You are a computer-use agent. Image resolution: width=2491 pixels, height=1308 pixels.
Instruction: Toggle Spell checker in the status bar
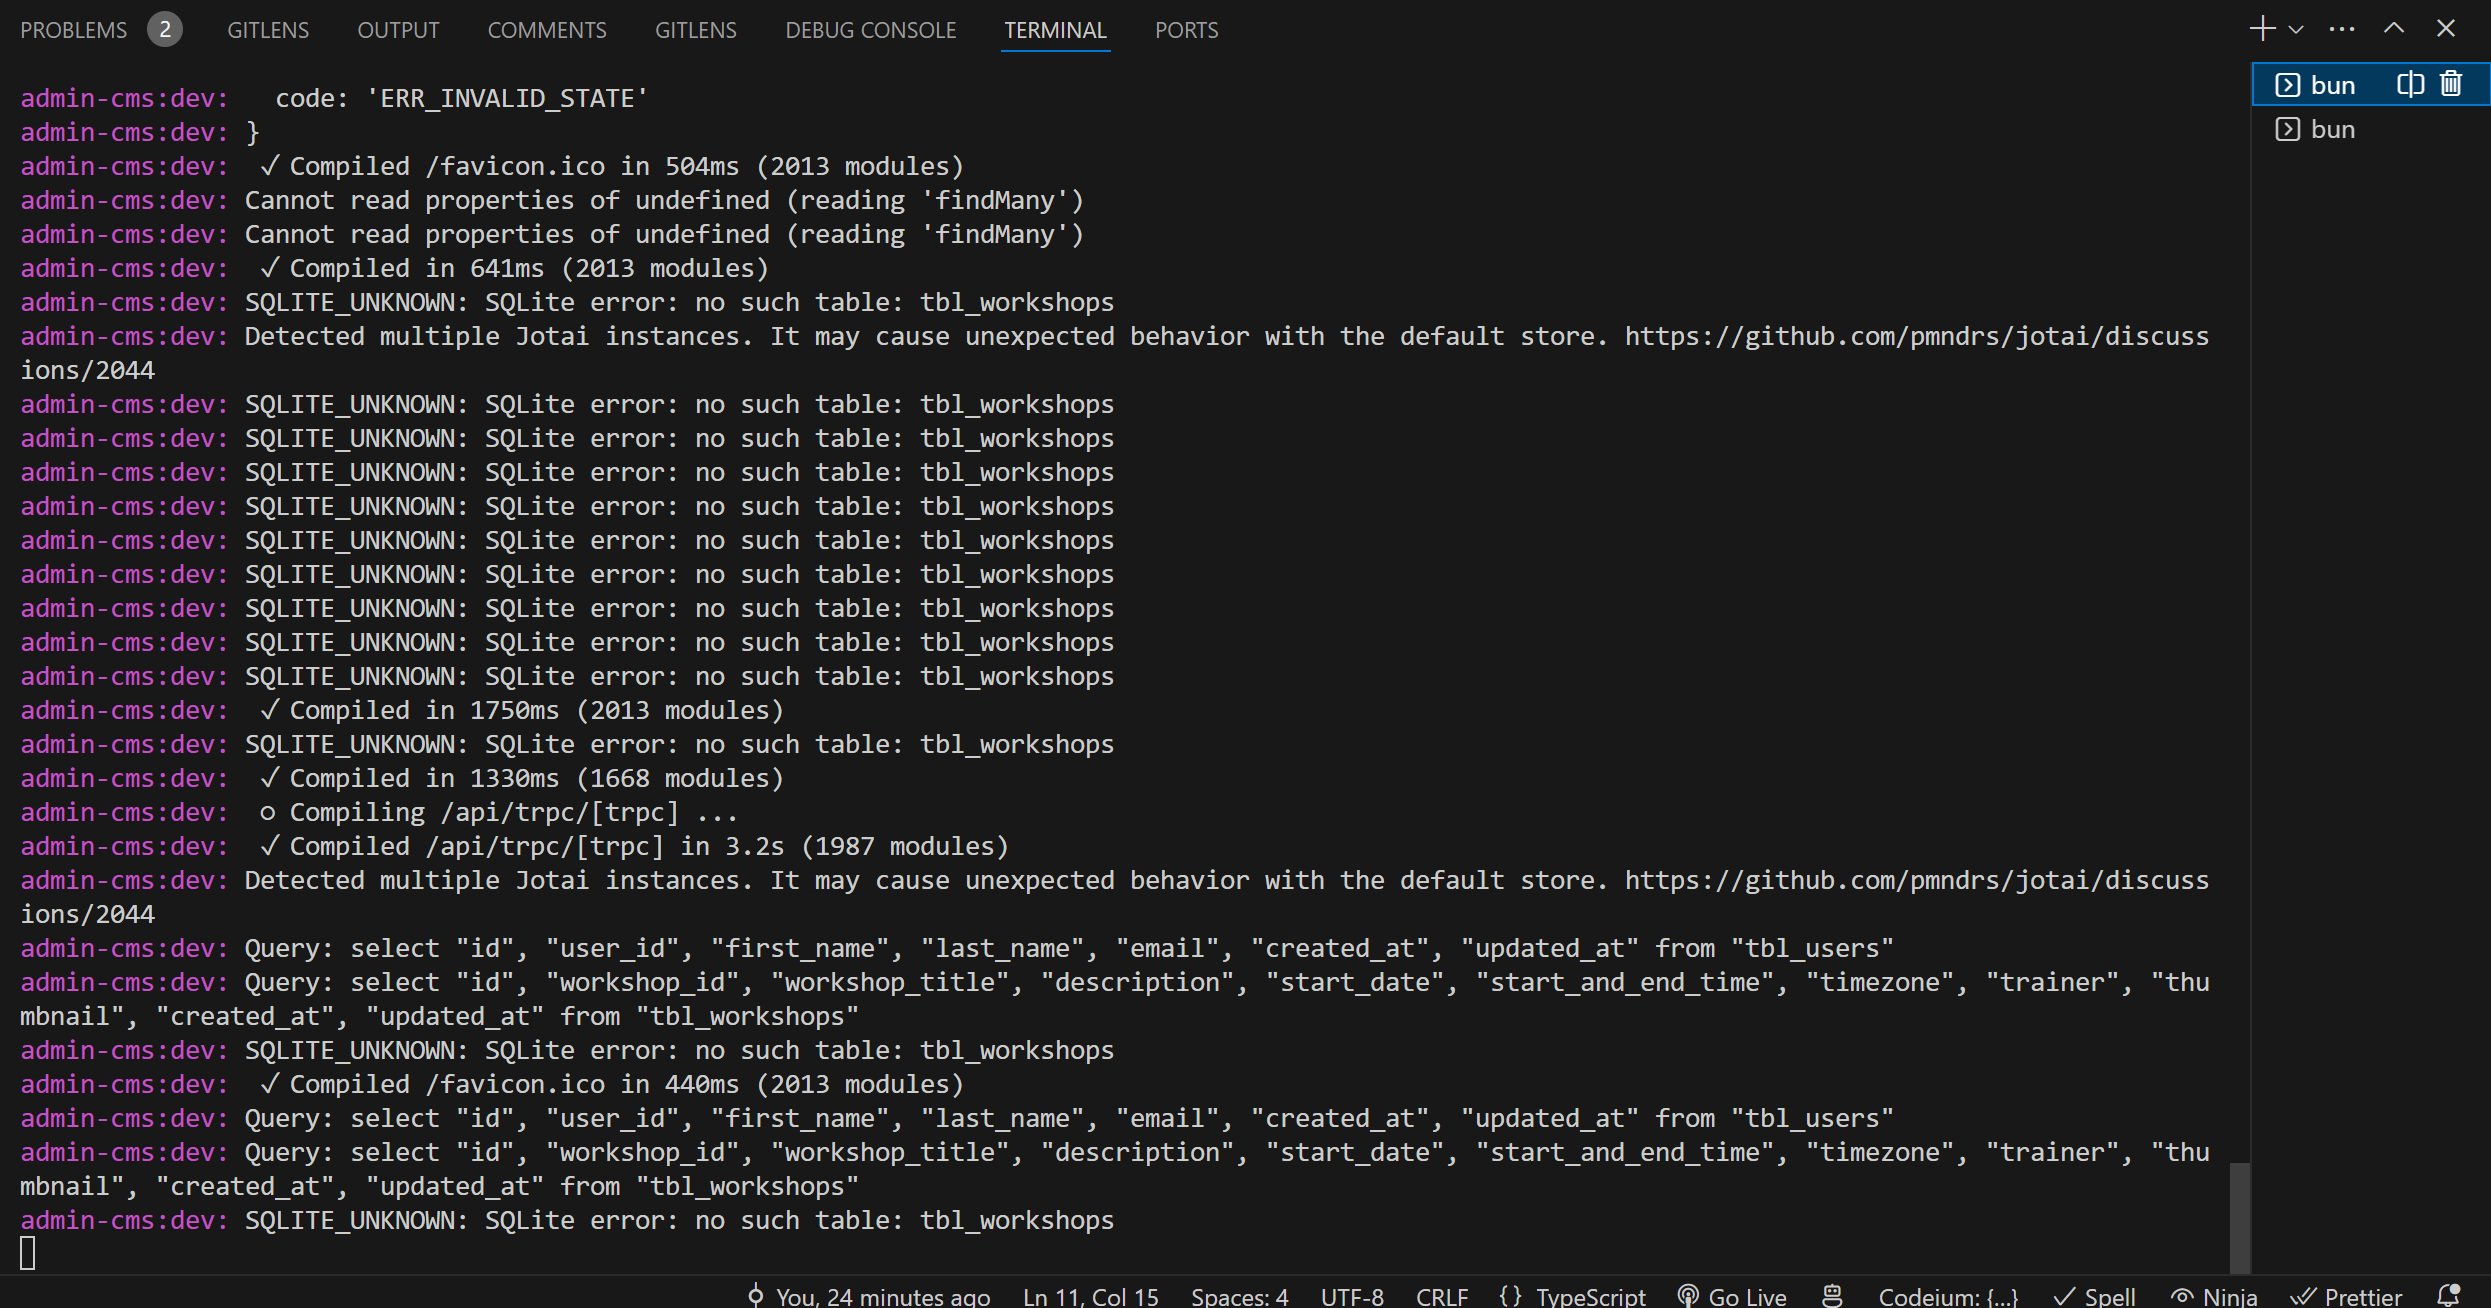point(2095,1296)
